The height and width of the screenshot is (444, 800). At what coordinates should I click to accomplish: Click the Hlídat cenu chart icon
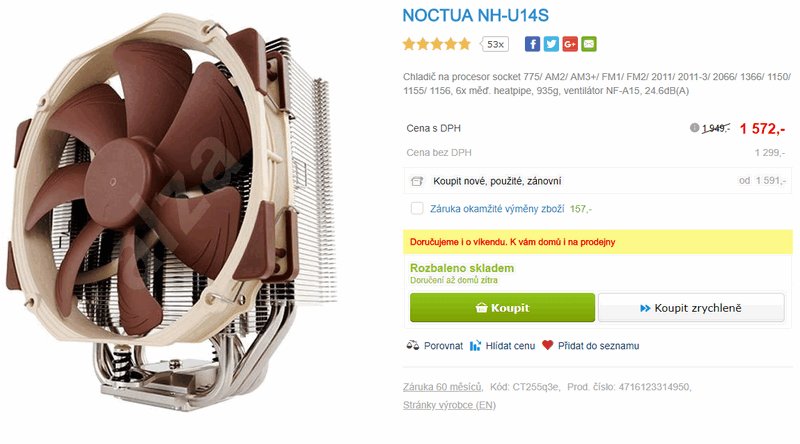coord(475,346)
